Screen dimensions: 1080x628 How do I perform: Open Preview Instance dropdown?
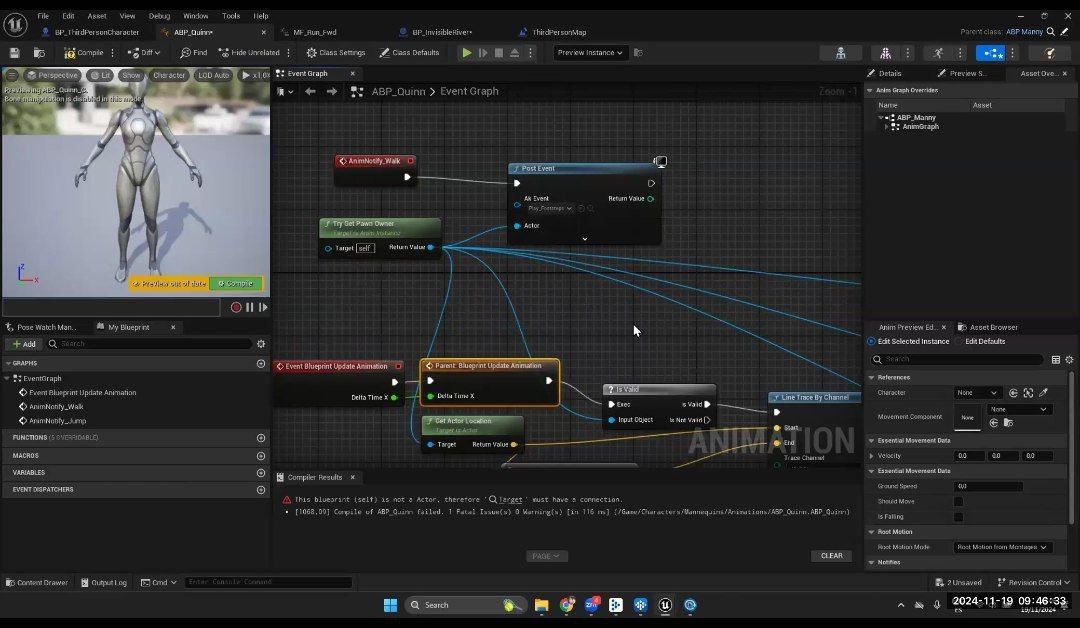point(590,52)
